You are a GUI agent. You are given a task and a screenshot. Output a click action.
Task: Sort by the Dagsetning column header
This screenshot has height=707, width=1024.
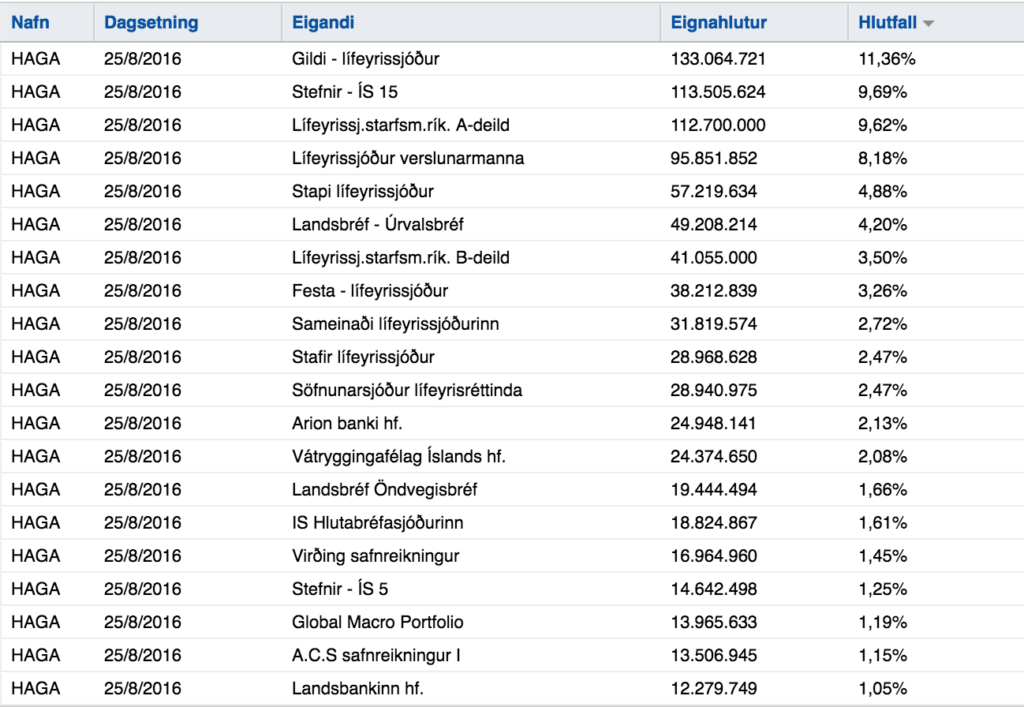(151, 22)
